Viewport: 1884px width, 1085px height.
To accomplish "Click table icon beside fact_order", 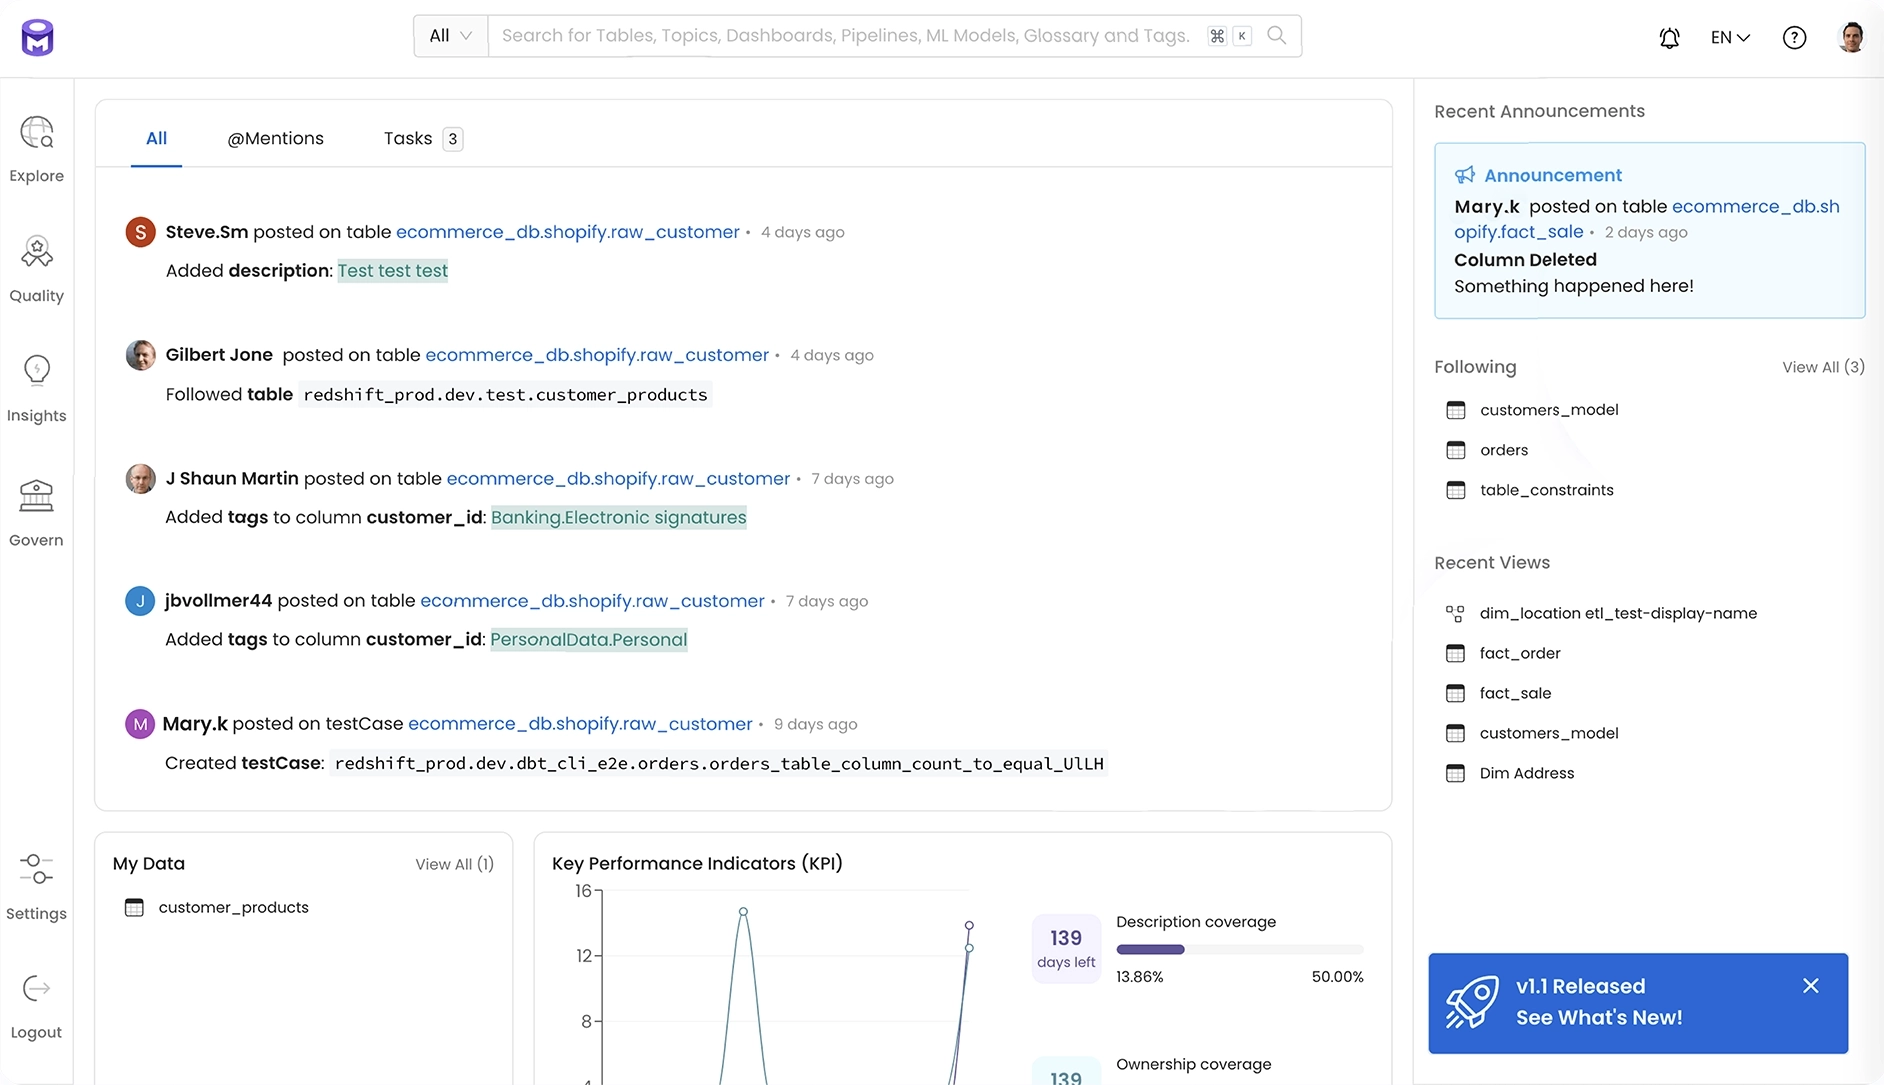I will tap(1455, 653).
